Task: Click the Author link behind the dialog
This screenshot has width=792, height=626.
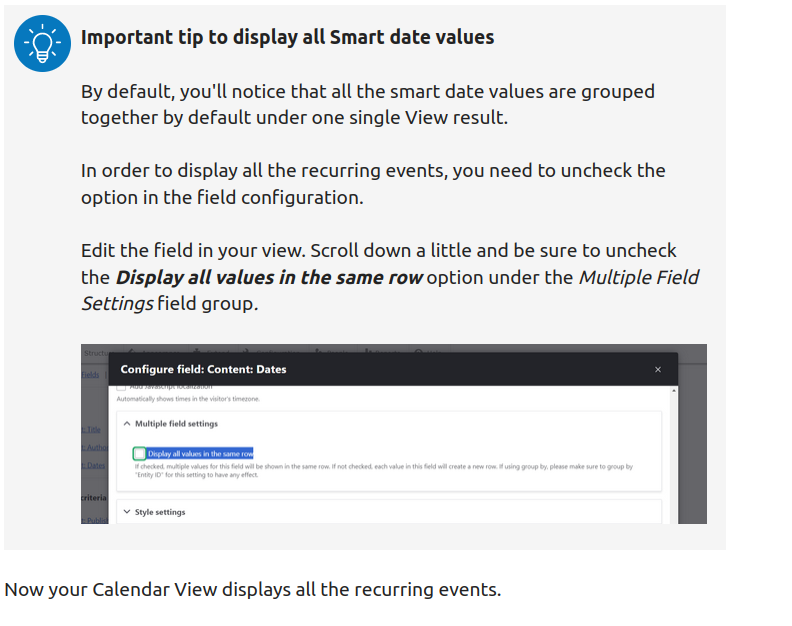Action: (x=95, y=447)
